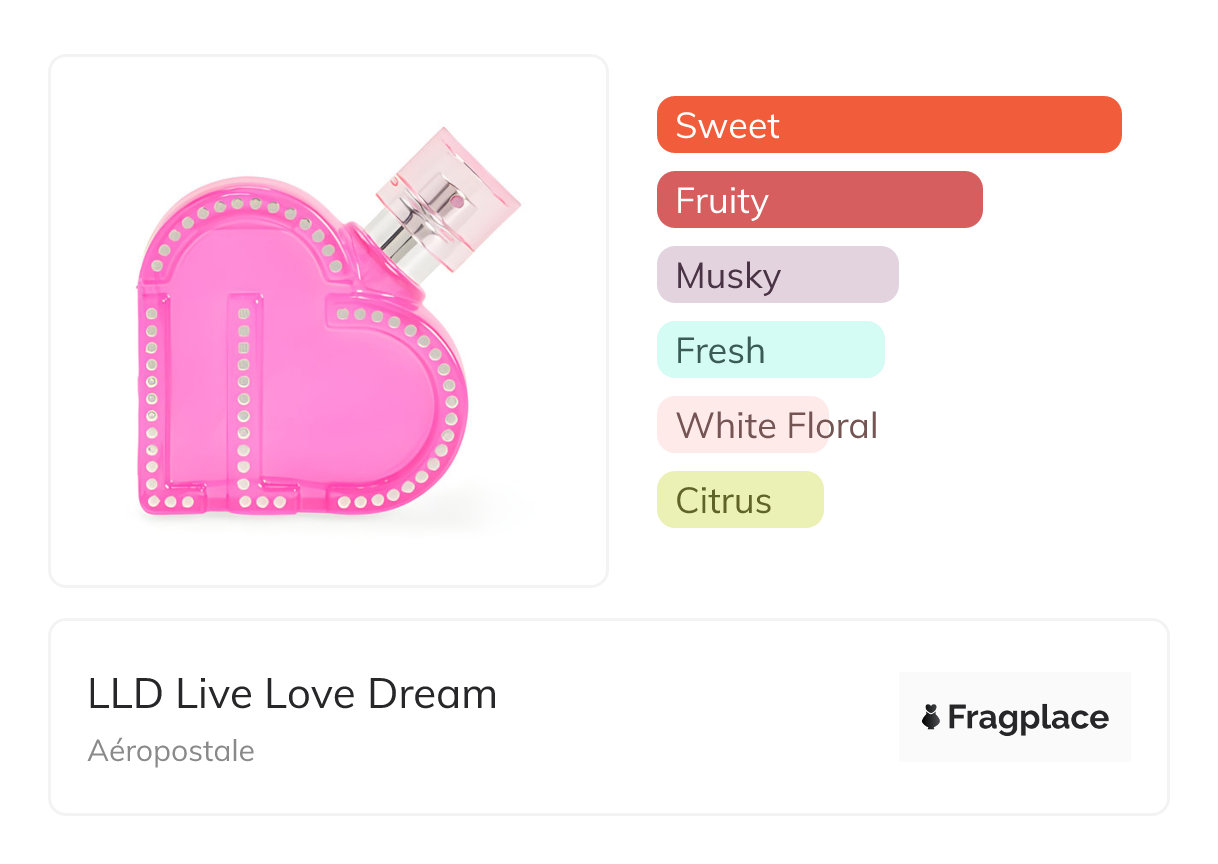Click the word "Fresh" label

tap(720, 351)
